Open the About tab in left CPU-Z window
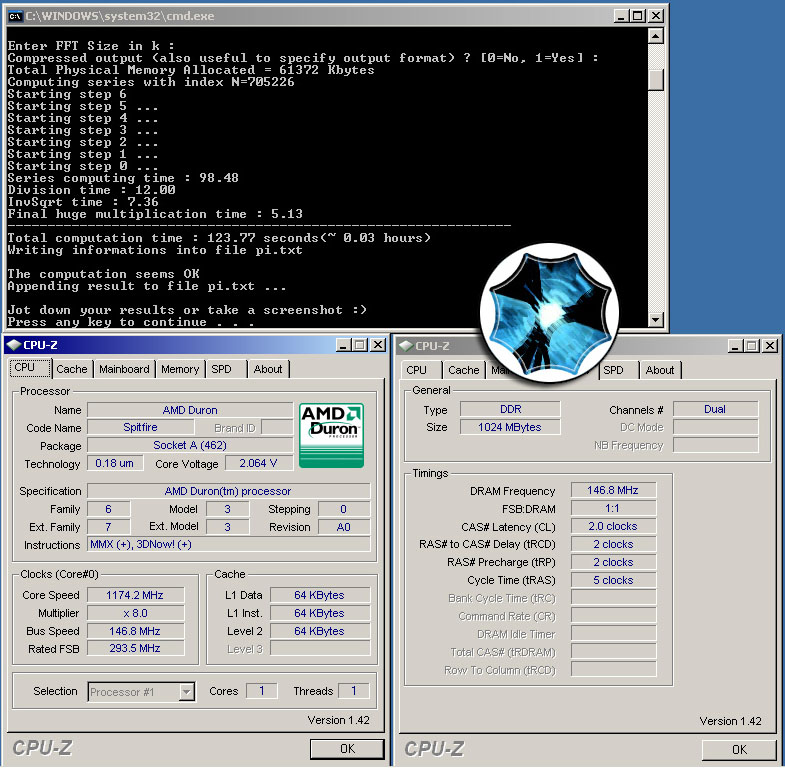Screen dimensions: 785x768 tap(268, 369)
